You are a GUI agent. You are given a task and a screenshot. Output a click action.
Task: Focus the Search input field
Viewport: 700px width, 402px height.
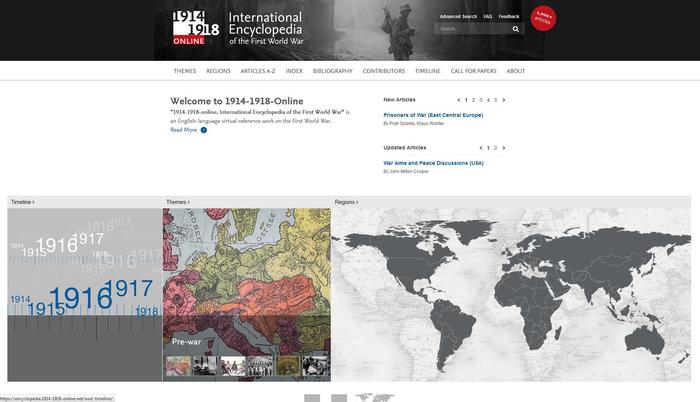473,29
